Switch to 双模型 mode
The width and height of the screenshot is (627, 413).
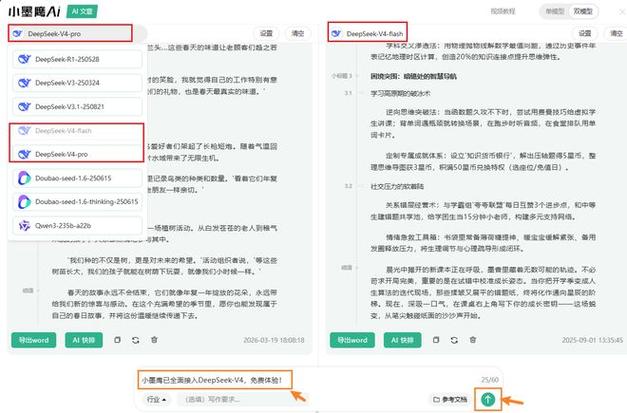tap(583, 11)
